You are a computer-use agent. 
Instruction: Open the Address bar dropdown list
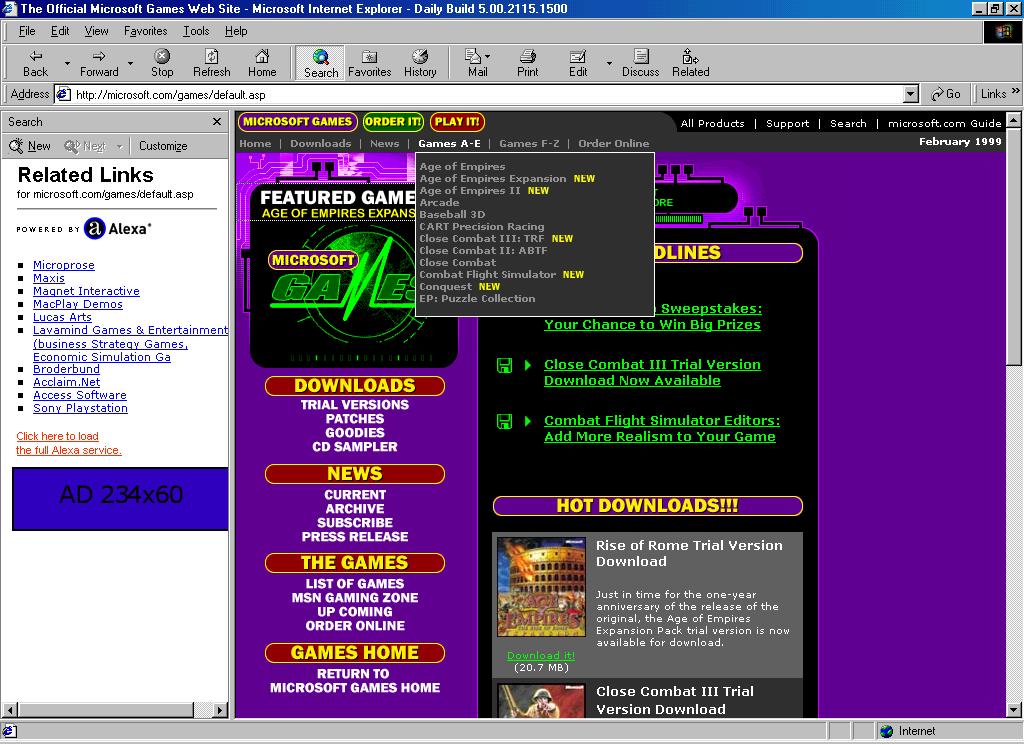(x=911, y=94)
